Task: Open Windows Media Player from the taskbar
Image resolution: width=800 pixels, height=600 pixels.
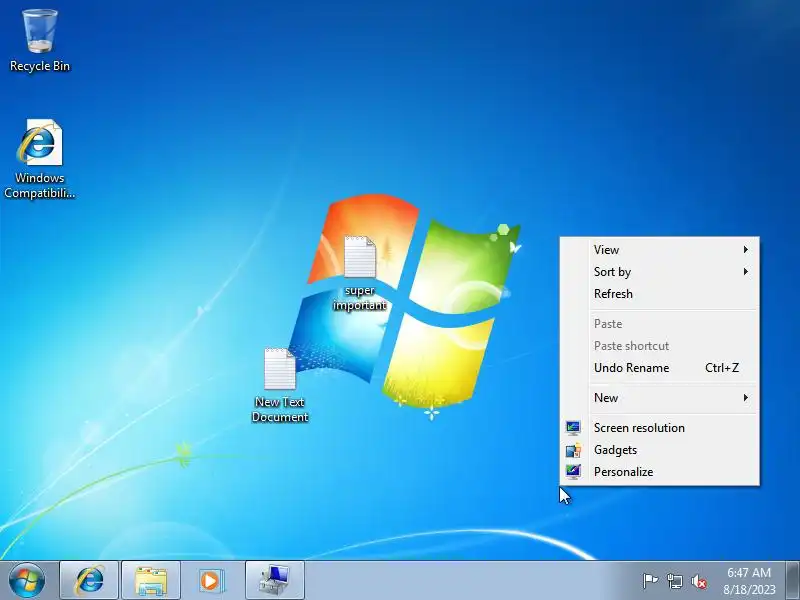Action: coord(210,581)
